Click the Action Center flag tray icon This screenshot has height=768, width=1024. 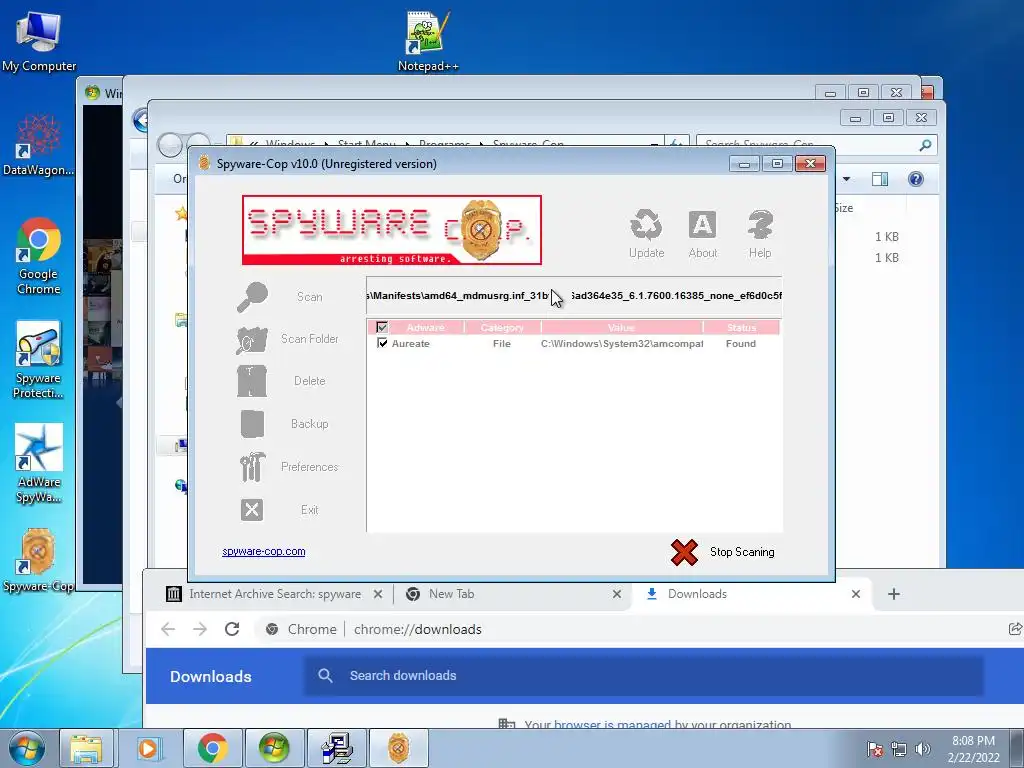click(x=875, y=749)
